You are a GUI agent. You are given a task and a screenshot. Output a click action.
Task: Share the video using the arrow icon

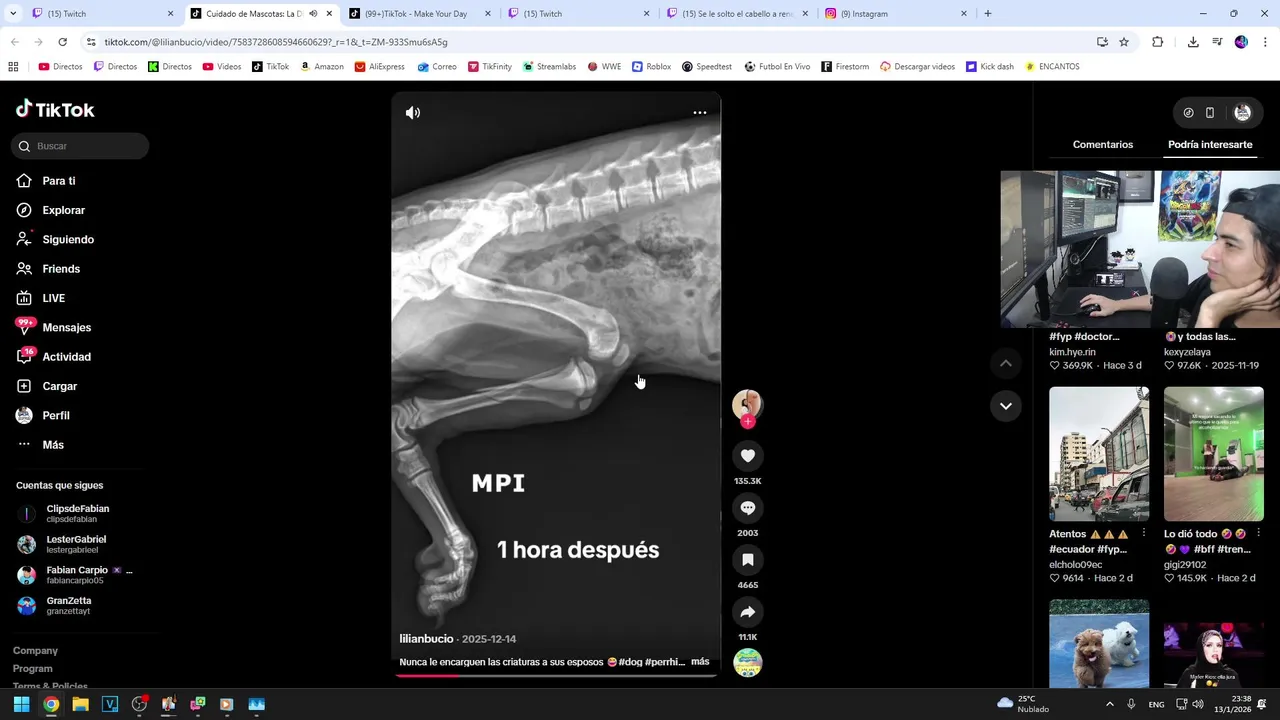coord(747,612)
